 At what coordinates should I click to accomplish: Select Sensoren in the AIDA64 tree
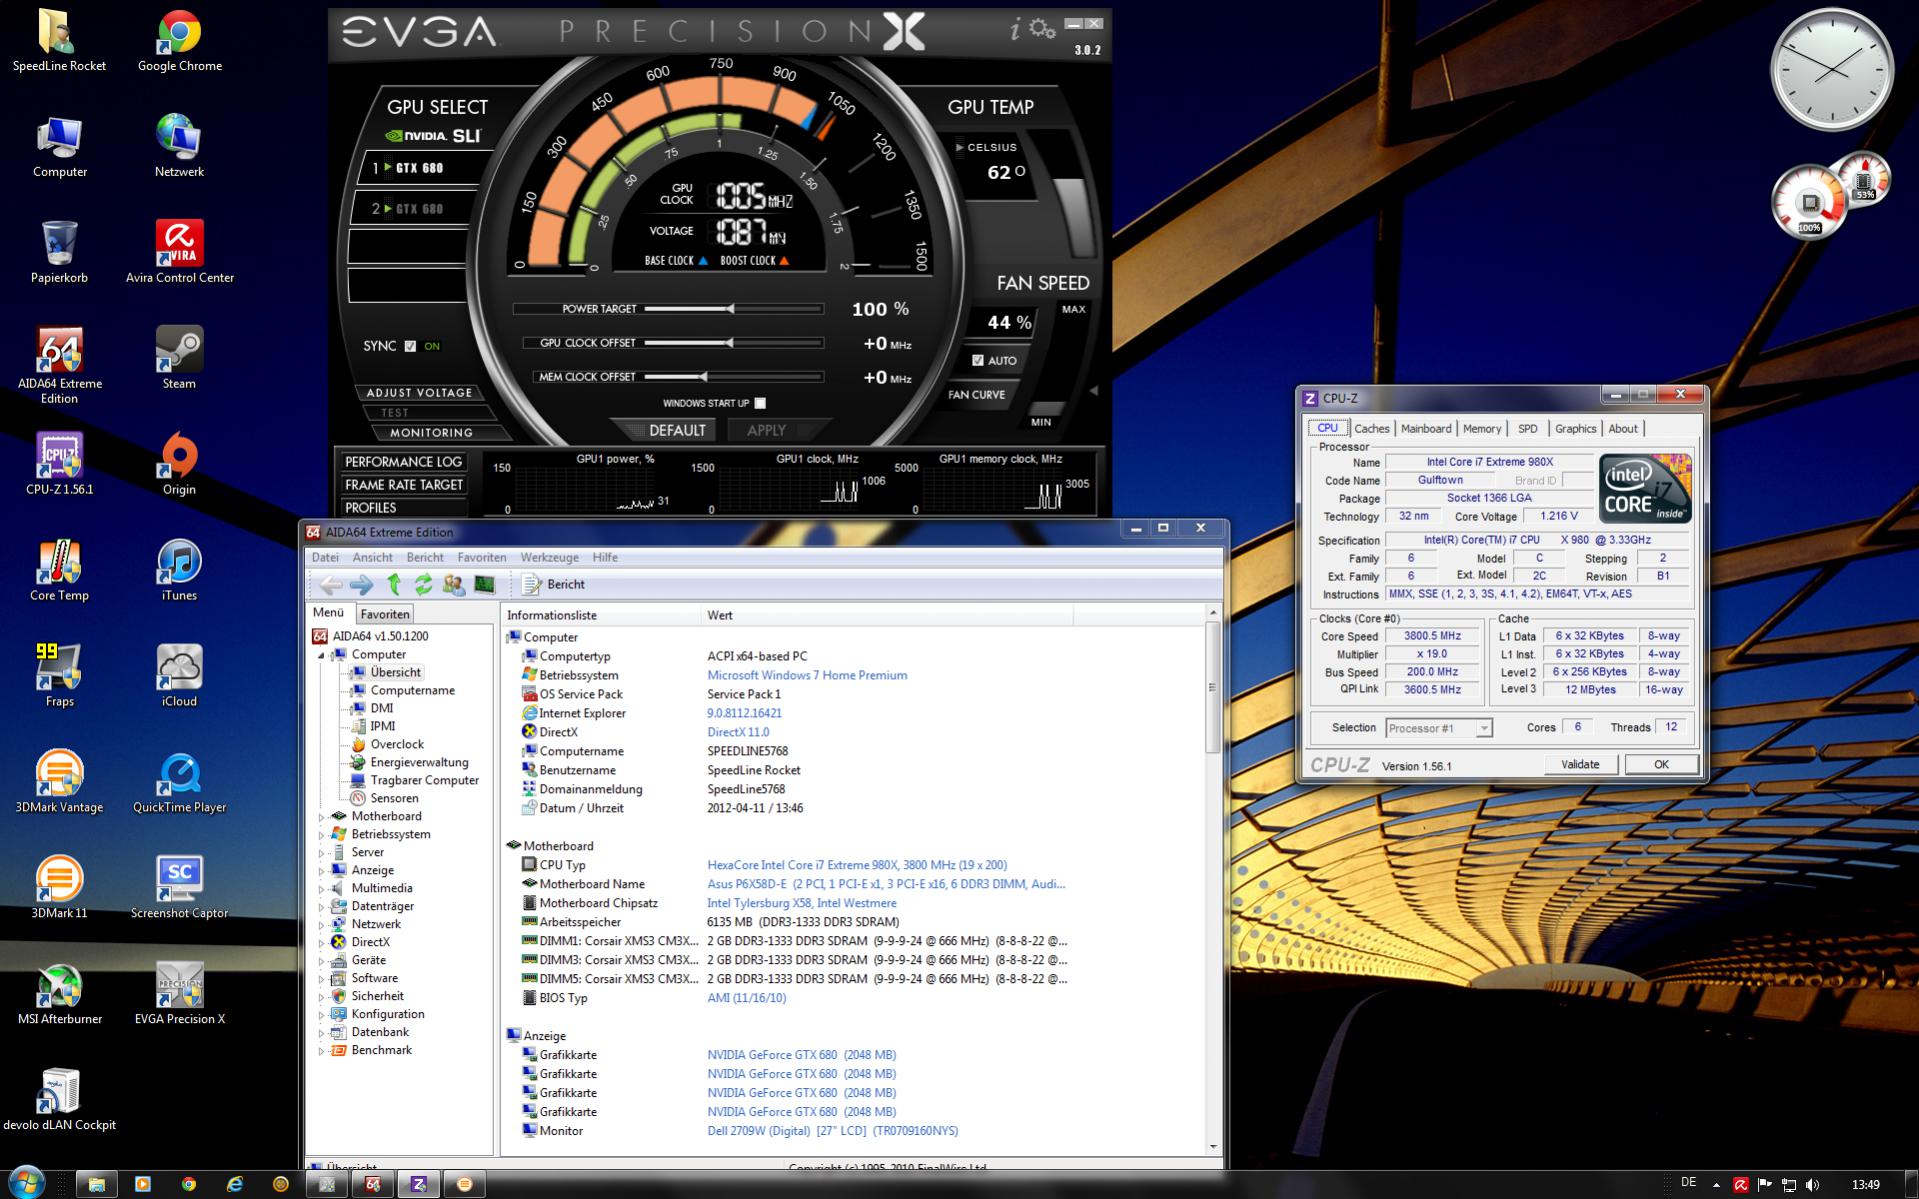coord(394,799)
